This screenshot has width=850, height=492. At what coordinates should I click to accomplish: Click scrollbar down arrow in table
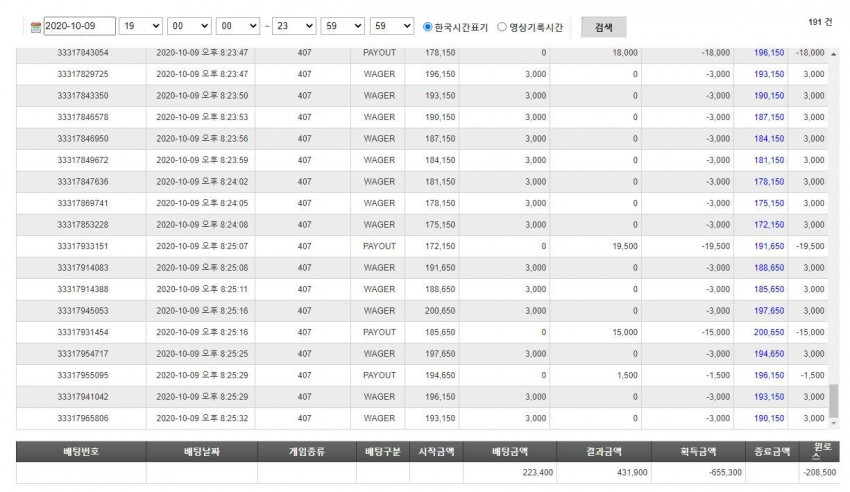pos(834,423)
